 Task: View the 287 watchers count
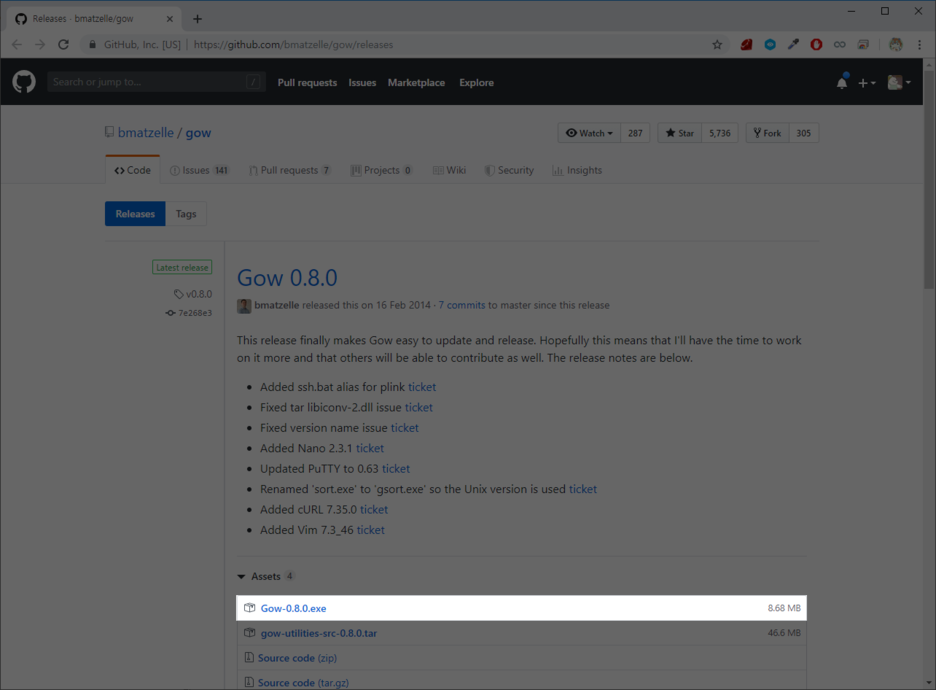tap(635, 133)
